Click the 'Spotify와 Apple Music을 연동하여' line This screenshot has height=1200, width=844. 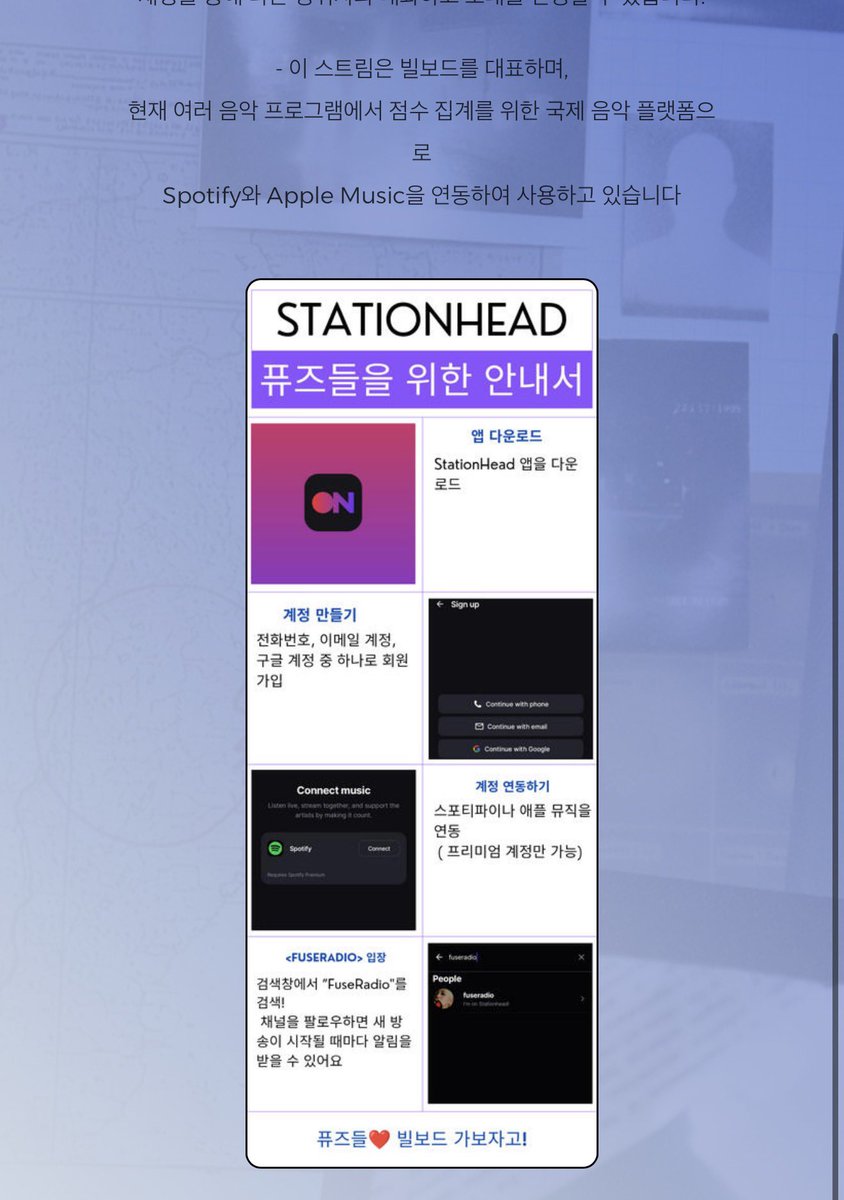tap(422, 195)
